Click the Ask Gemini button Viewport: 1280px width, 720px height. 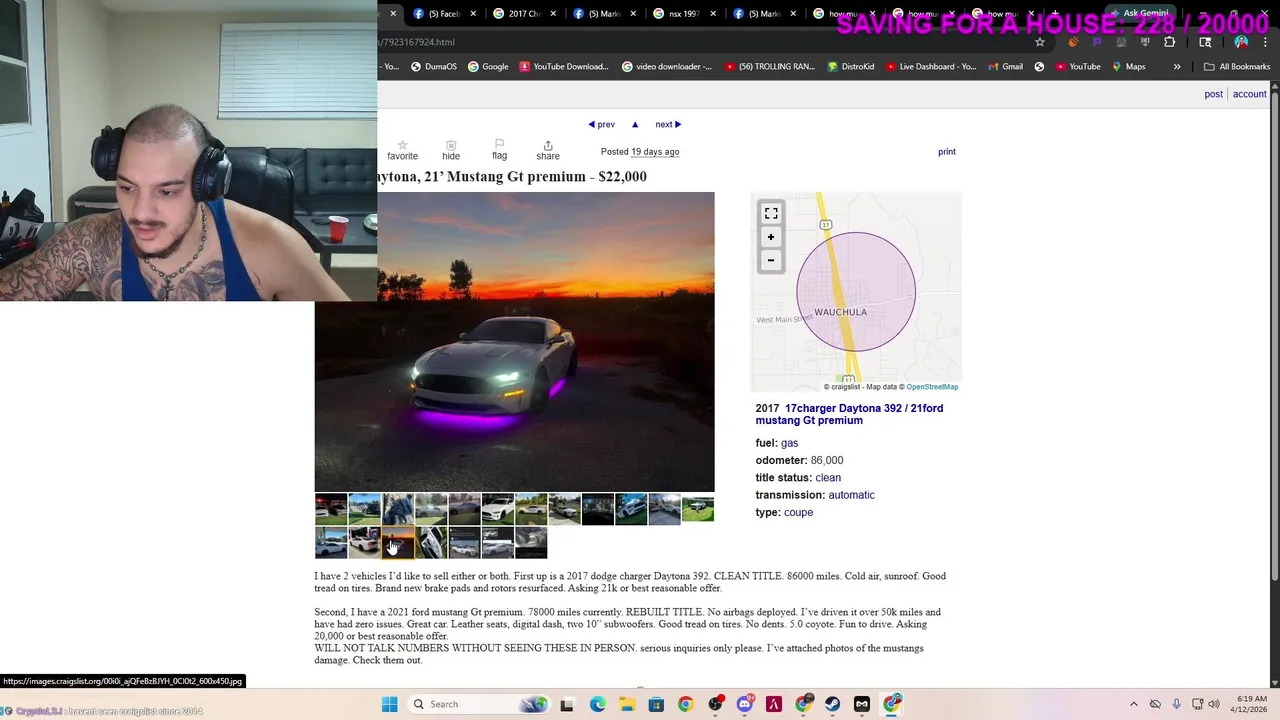pos(1139,14)
